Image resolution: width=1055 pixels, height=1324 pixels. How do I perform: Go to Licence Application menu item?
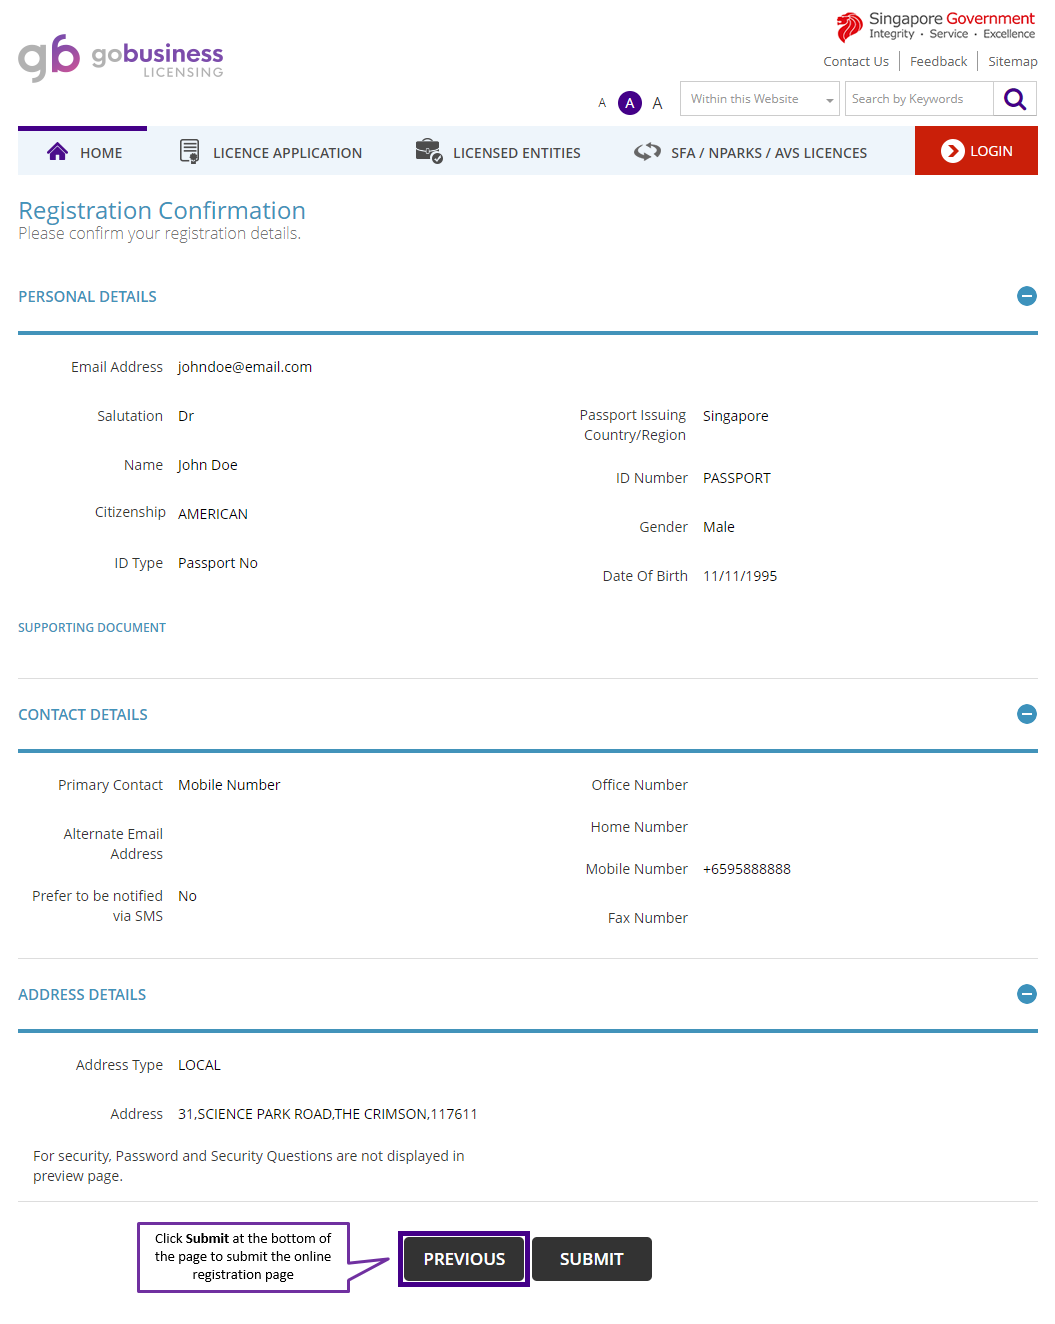point(287,153)
